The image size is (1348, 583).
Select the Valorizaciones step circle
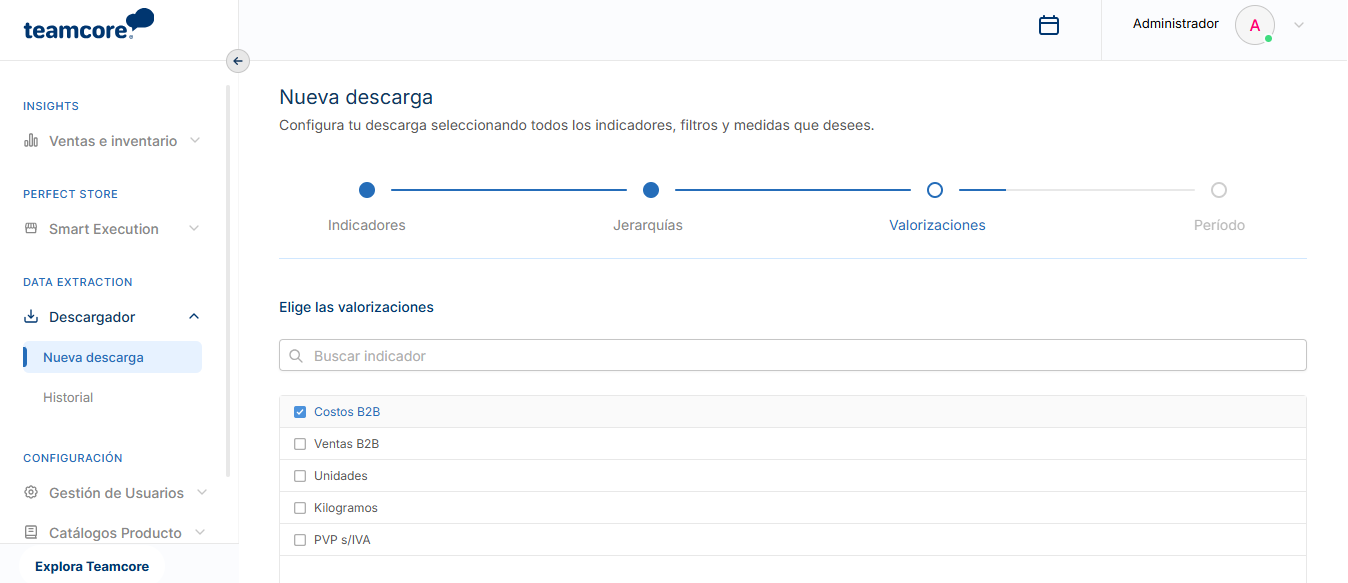tap(935, 190)
